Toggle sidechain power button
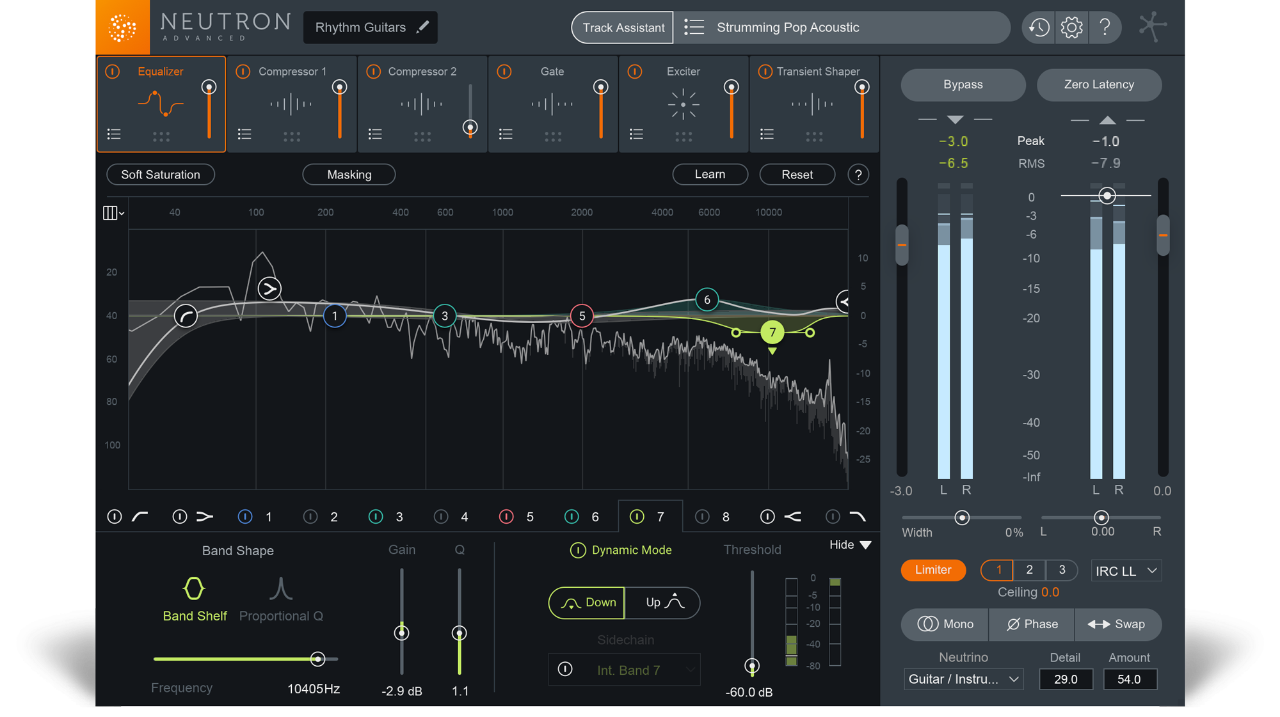 coord(565,670)
